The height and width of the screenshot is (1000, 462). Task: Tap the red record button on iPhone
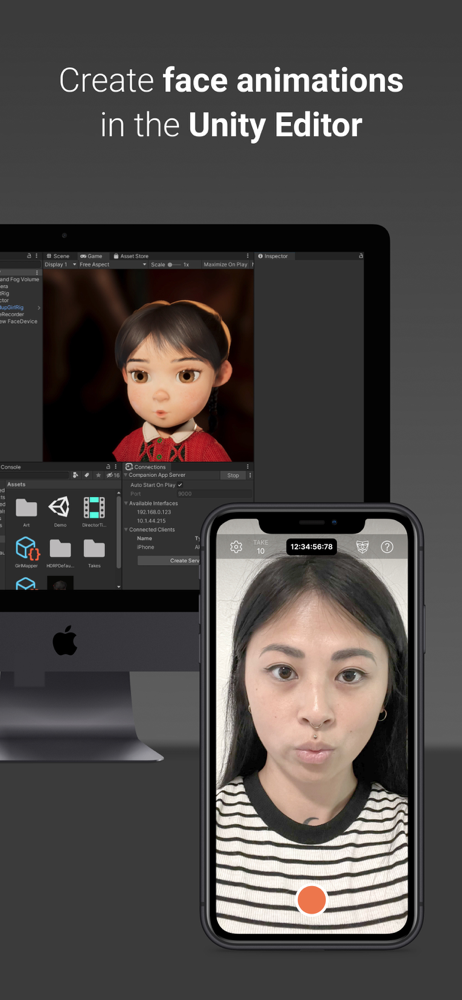pos(312,899)
